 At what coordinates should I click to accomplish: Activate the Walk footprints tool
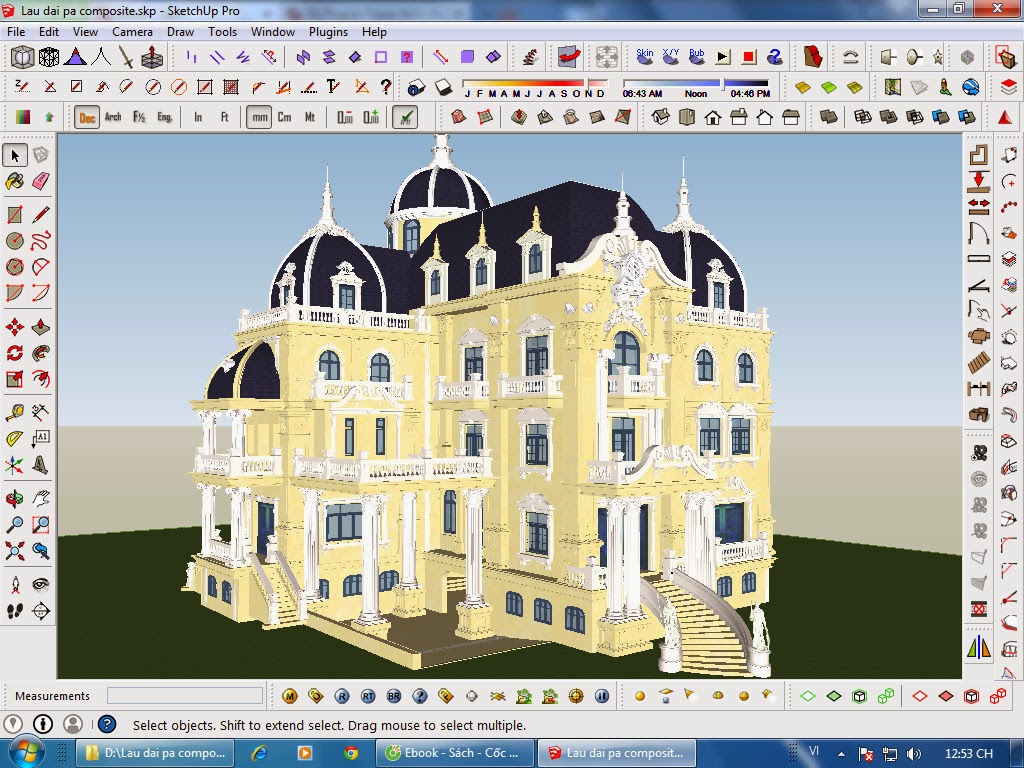tap(15, 611)
